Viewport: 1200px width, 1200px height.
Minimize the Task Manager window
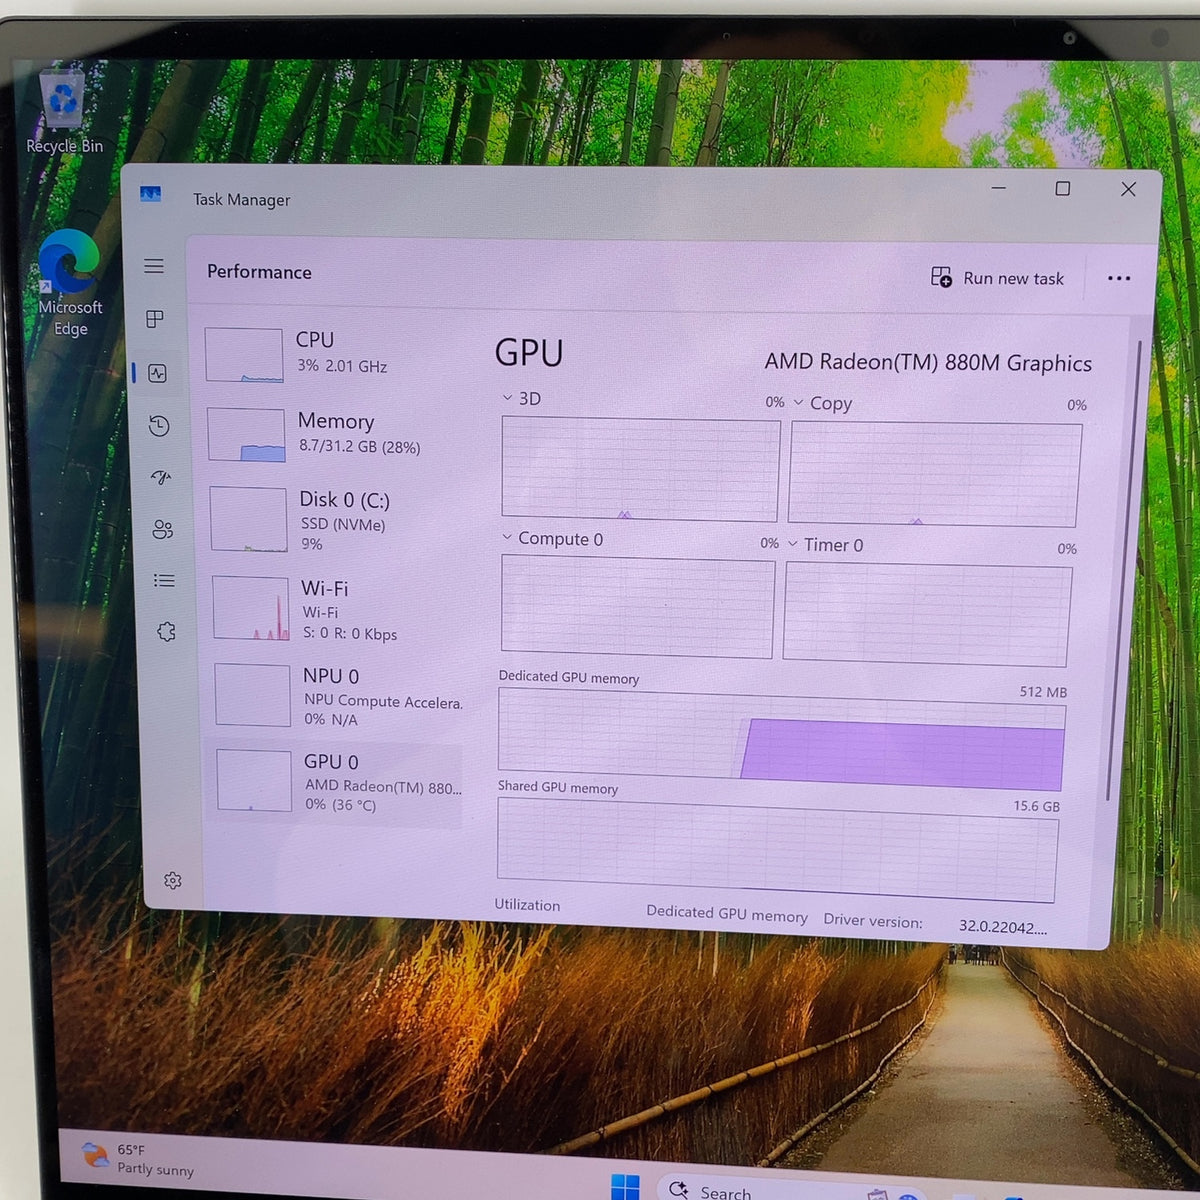pos(998,187)
